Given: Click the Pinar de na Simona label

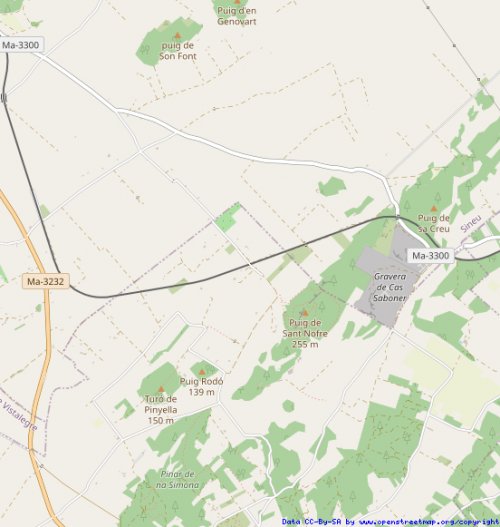Looking at the screenshot, I should click(x=177, y=480).
